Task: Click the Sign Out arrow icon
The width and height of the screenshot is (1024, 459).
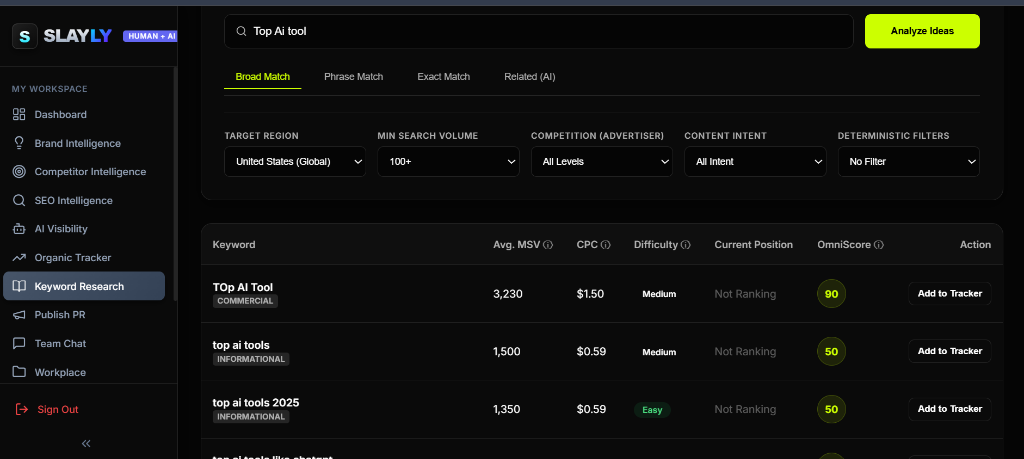Action: click(22, 409)
